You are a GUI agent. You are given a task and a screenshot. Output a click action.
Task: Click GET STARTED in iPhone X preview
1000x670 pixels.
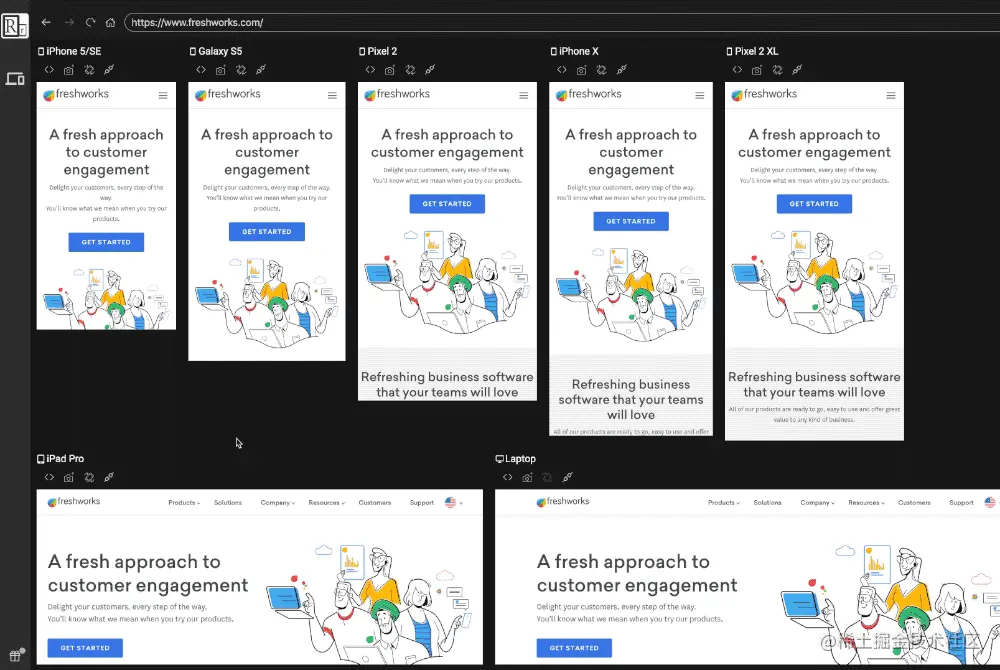point(631,221)
